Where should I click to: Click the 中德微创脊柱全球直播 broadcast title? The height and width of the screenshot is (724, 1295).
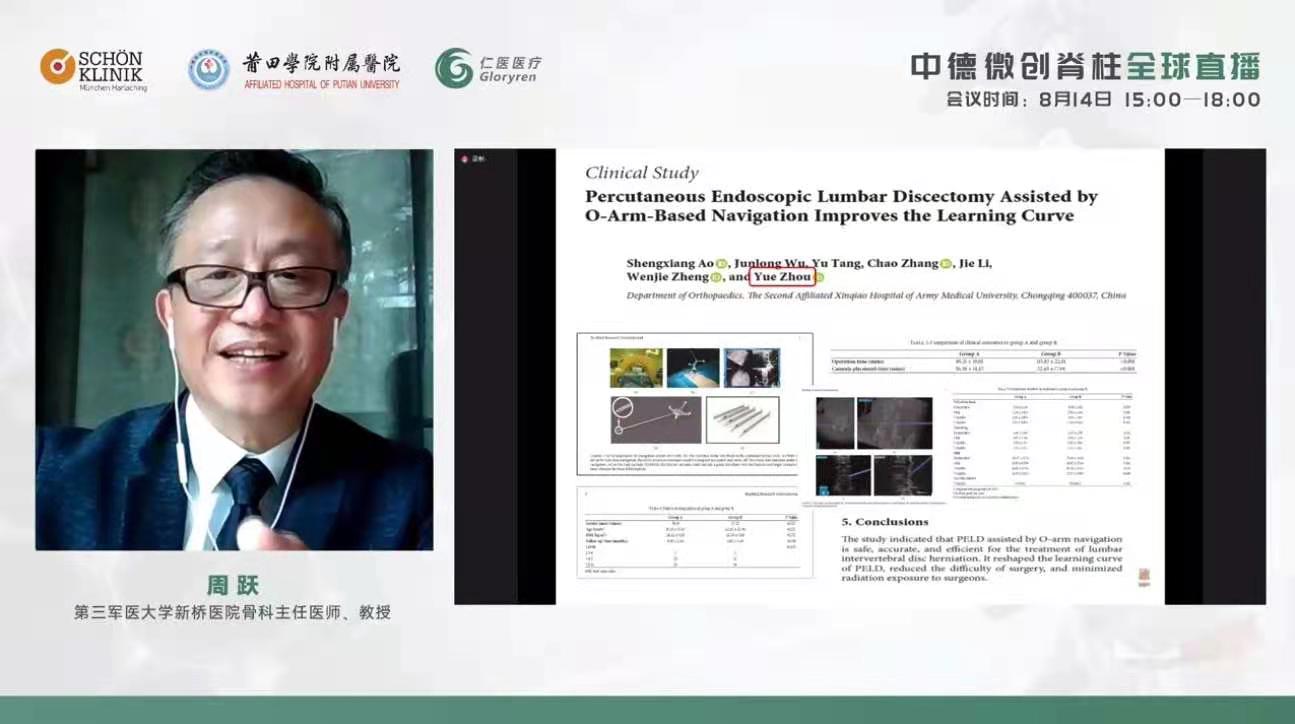point(1084,67)
